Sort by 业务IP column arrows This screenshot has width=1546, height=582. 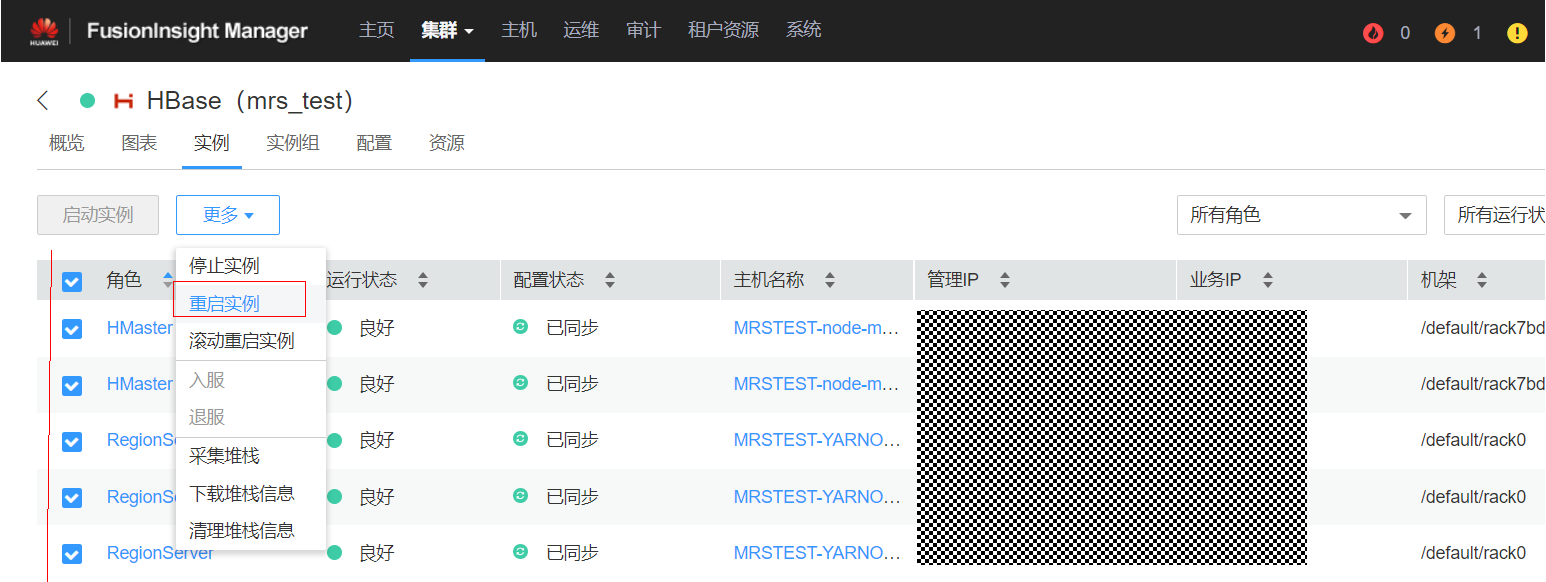pyautogui.click(x=1268, y=280)
